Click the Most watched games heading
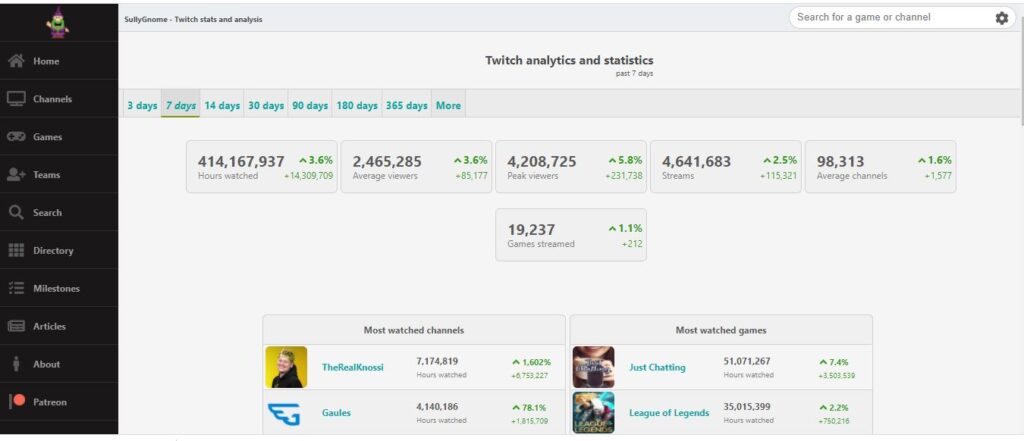Viewport: 1024px width, 441px height. [x=721, y=330]
